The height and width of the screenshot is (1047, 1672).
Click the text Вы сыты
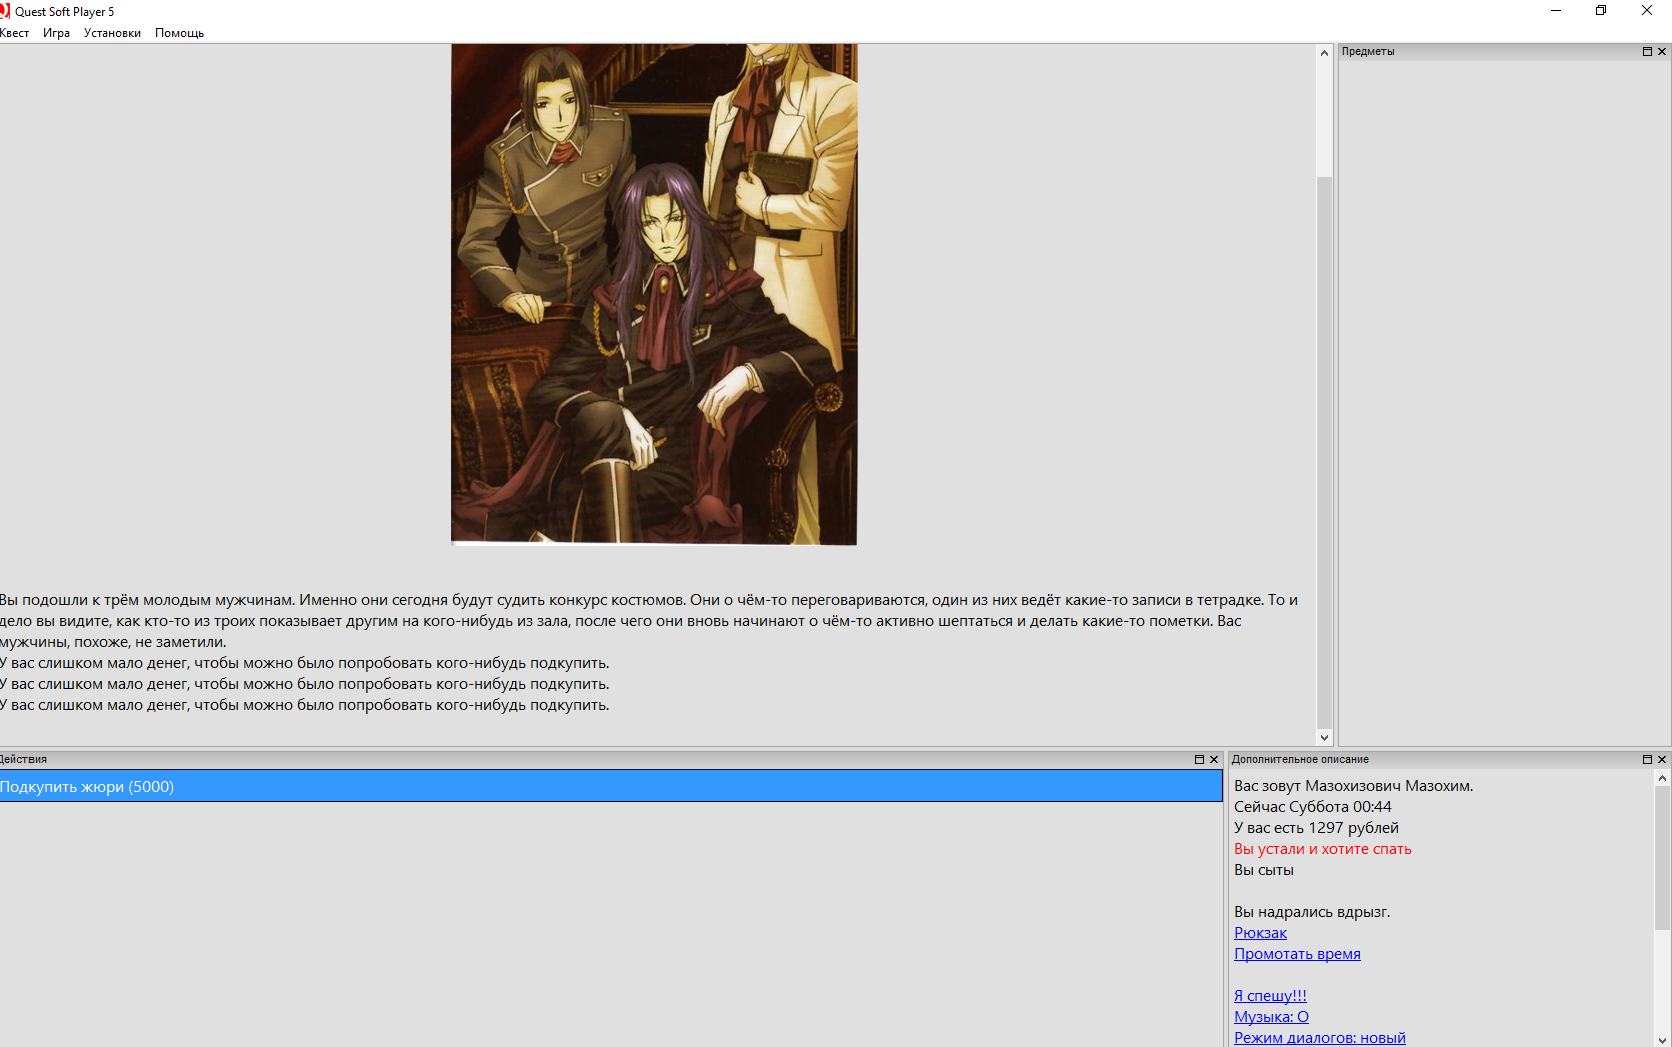pos(1263,870)
